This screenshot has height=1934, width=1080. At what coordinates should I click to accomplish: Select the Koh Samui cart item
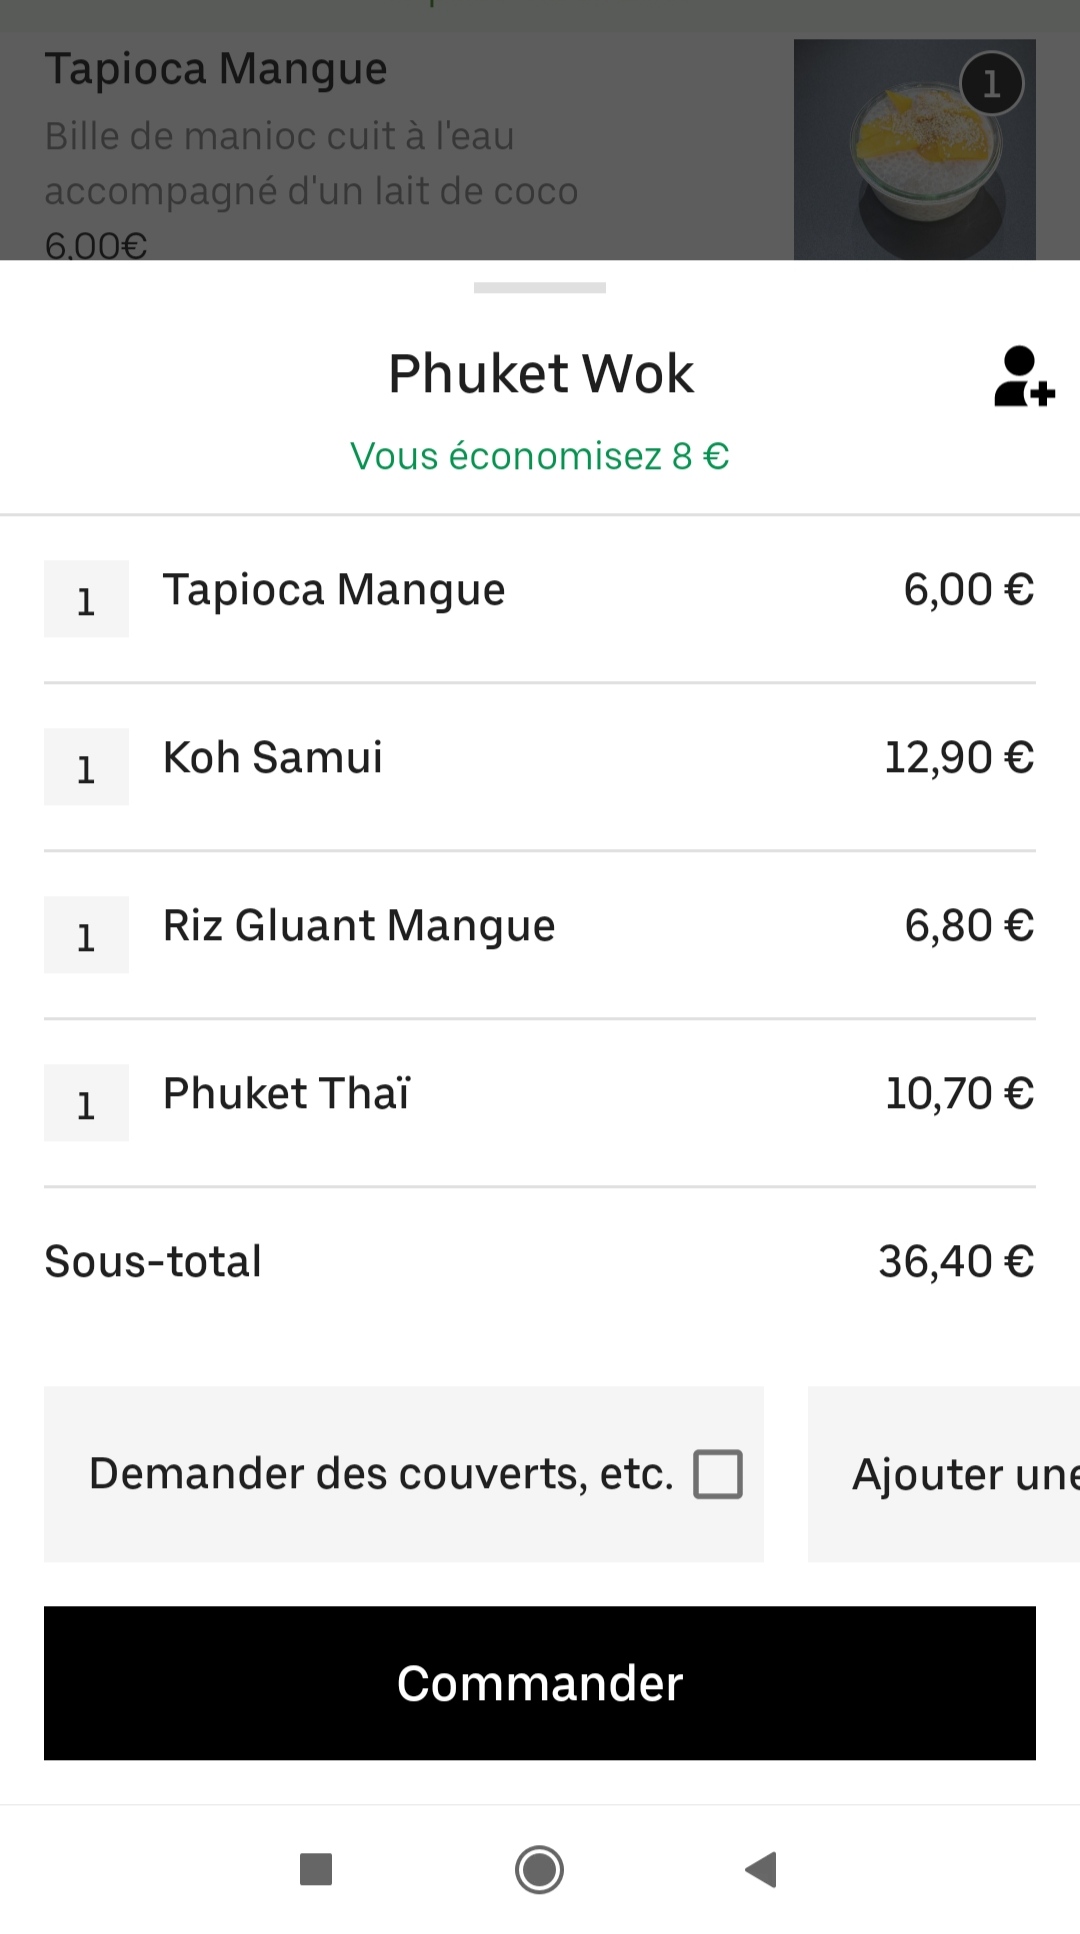pyautogui.click(x=540, y=767)
